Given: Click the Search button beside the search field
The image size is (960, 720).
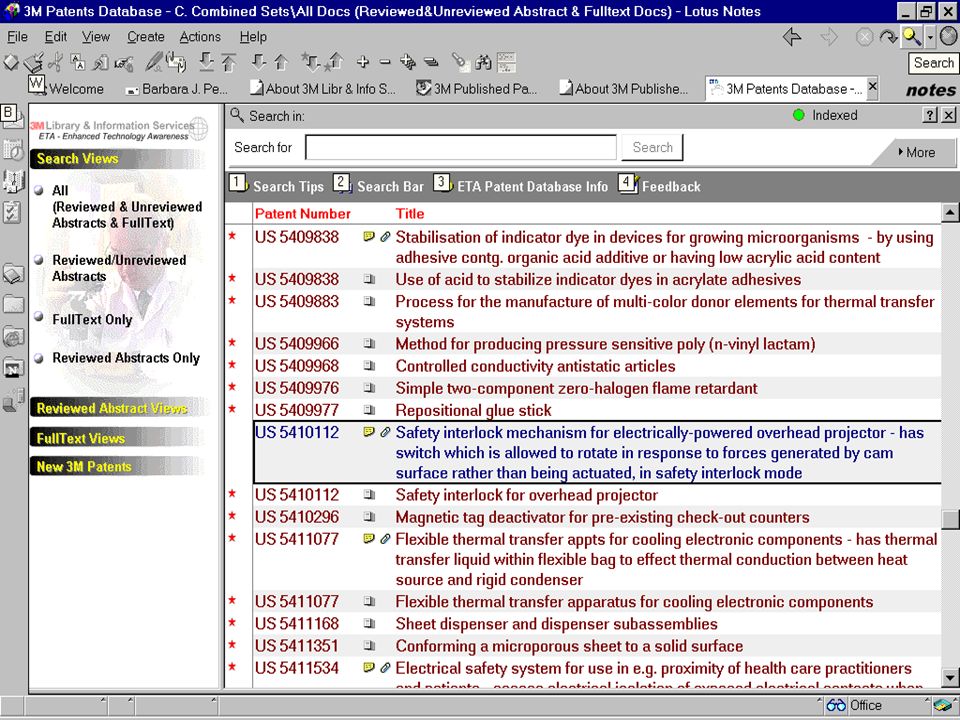Looking at the screenshot, I should 652,148.
